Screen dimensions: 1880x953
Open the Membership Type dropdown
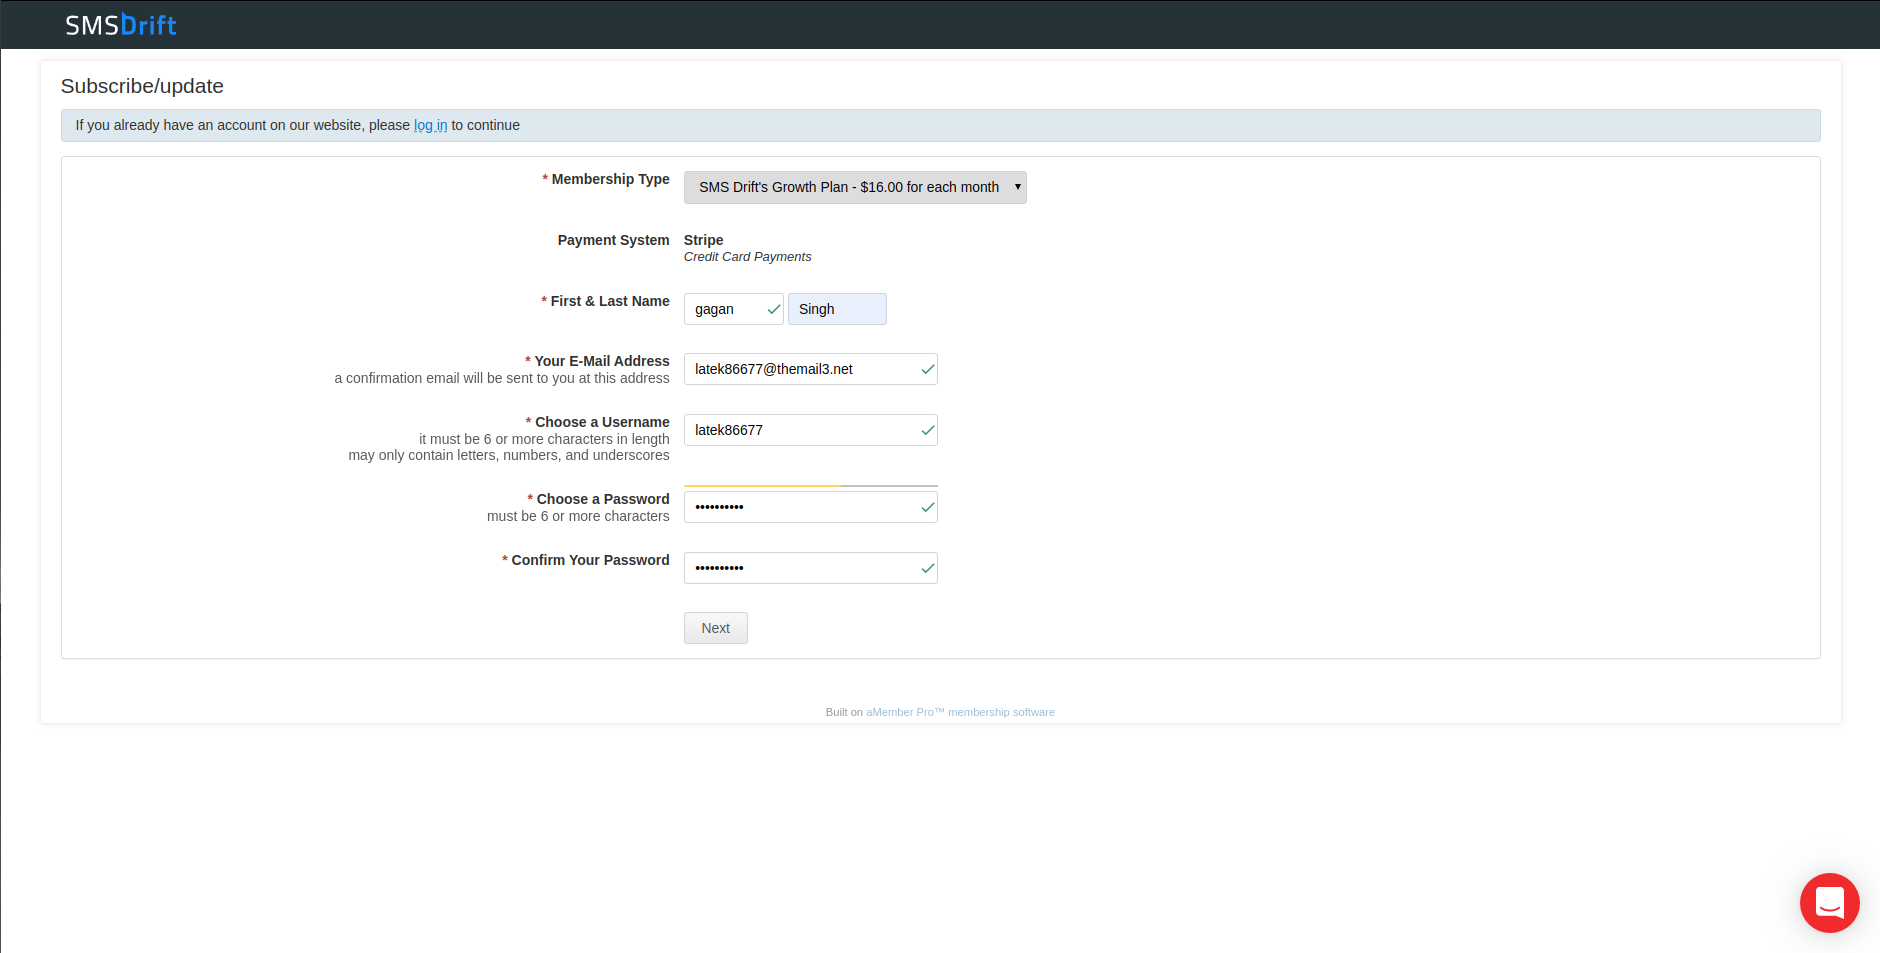click(x=855, y=187)
